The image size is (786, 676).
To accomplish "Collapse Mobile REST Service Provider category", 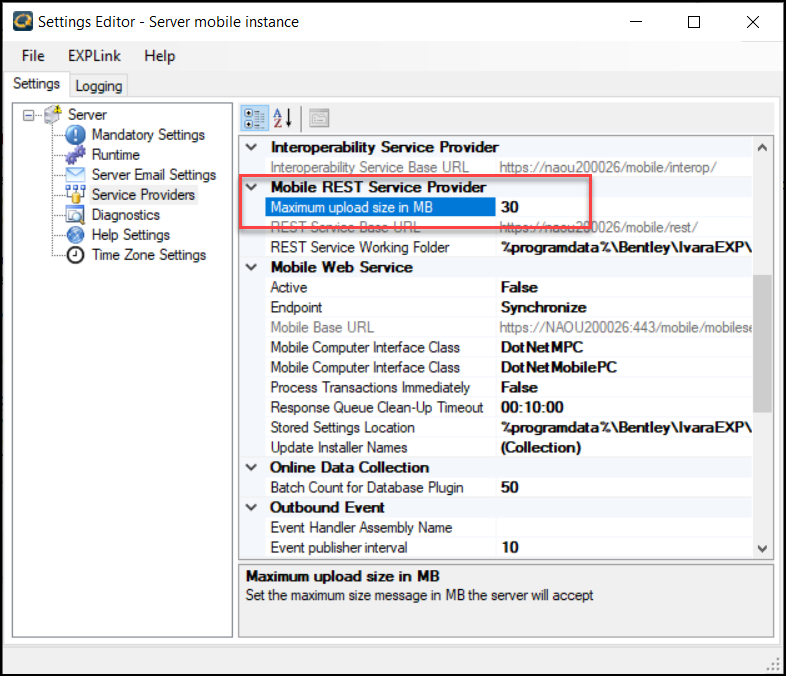I will click(x=252, y=187).
